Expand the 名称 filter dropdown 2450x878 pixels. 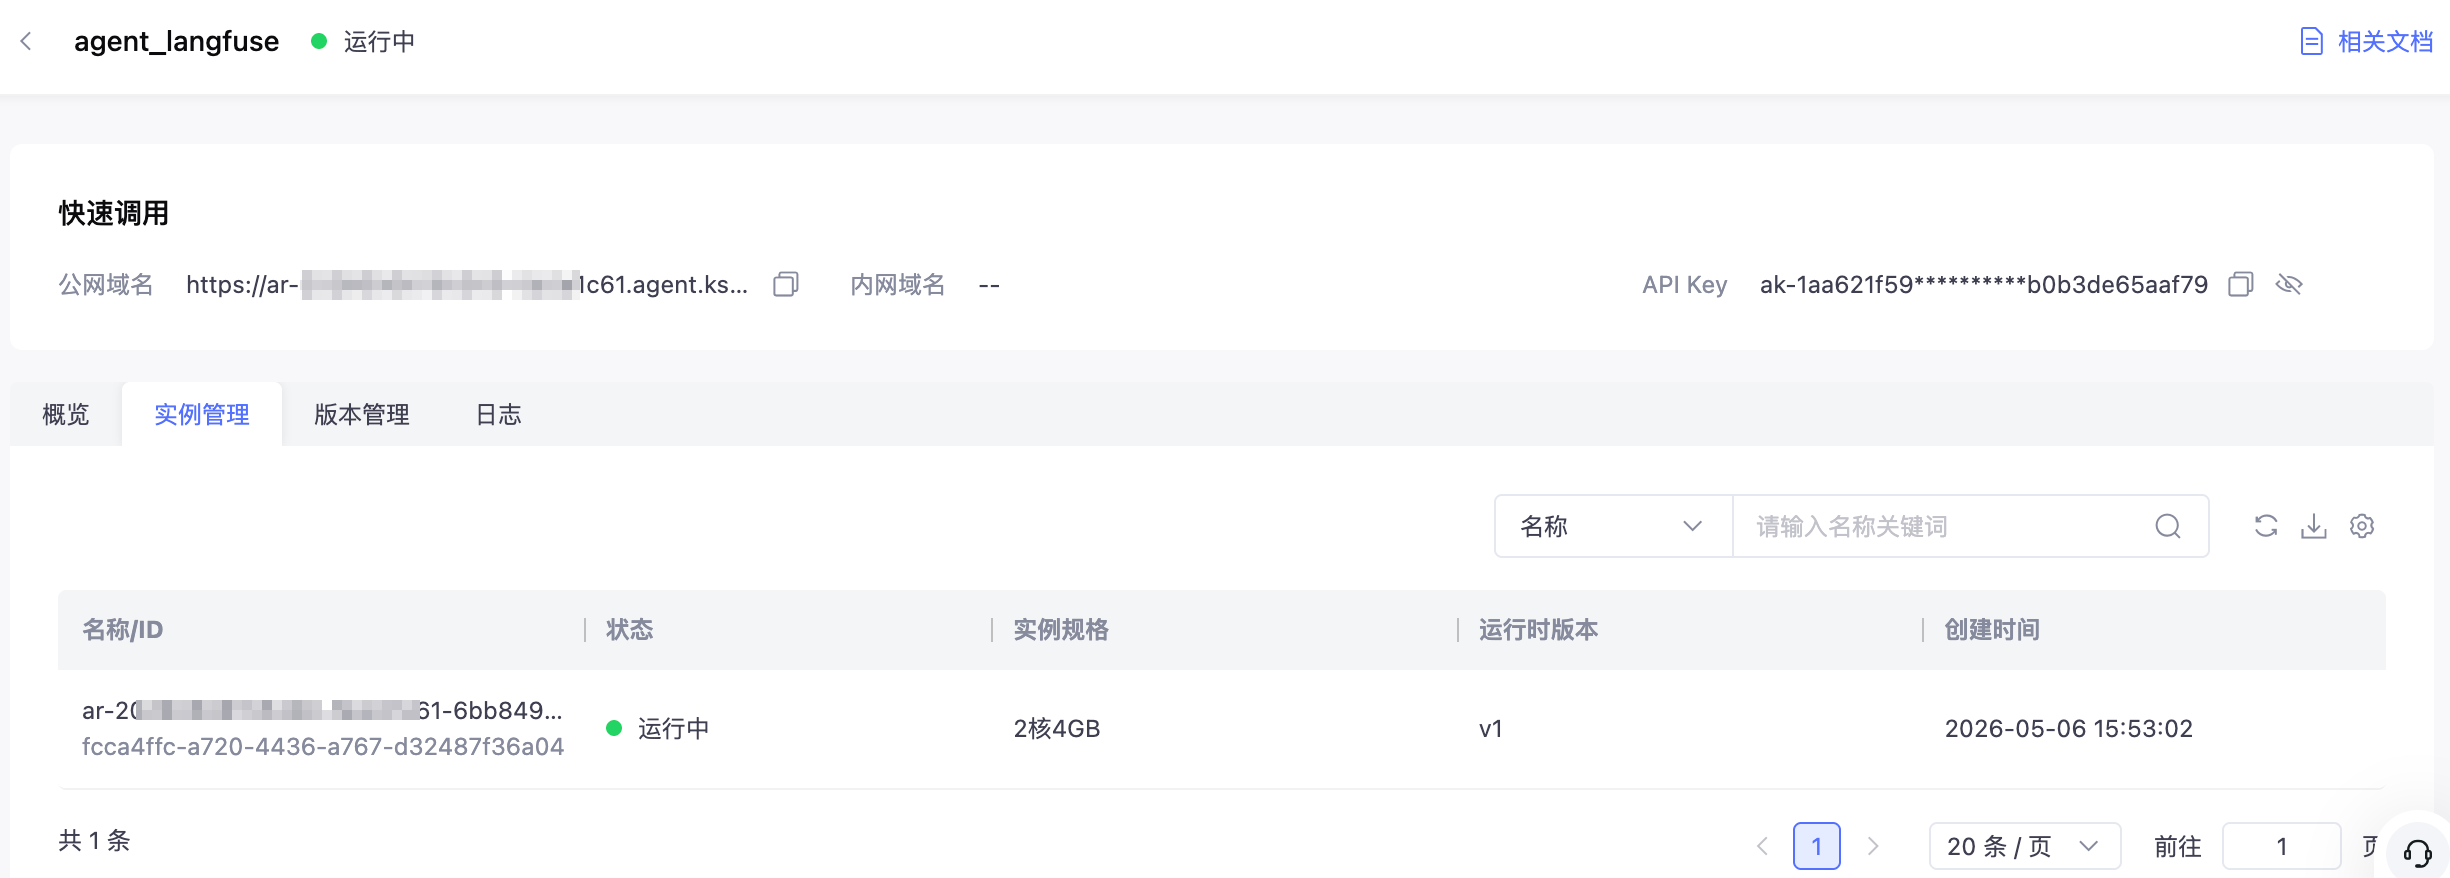click(1613, 526)
